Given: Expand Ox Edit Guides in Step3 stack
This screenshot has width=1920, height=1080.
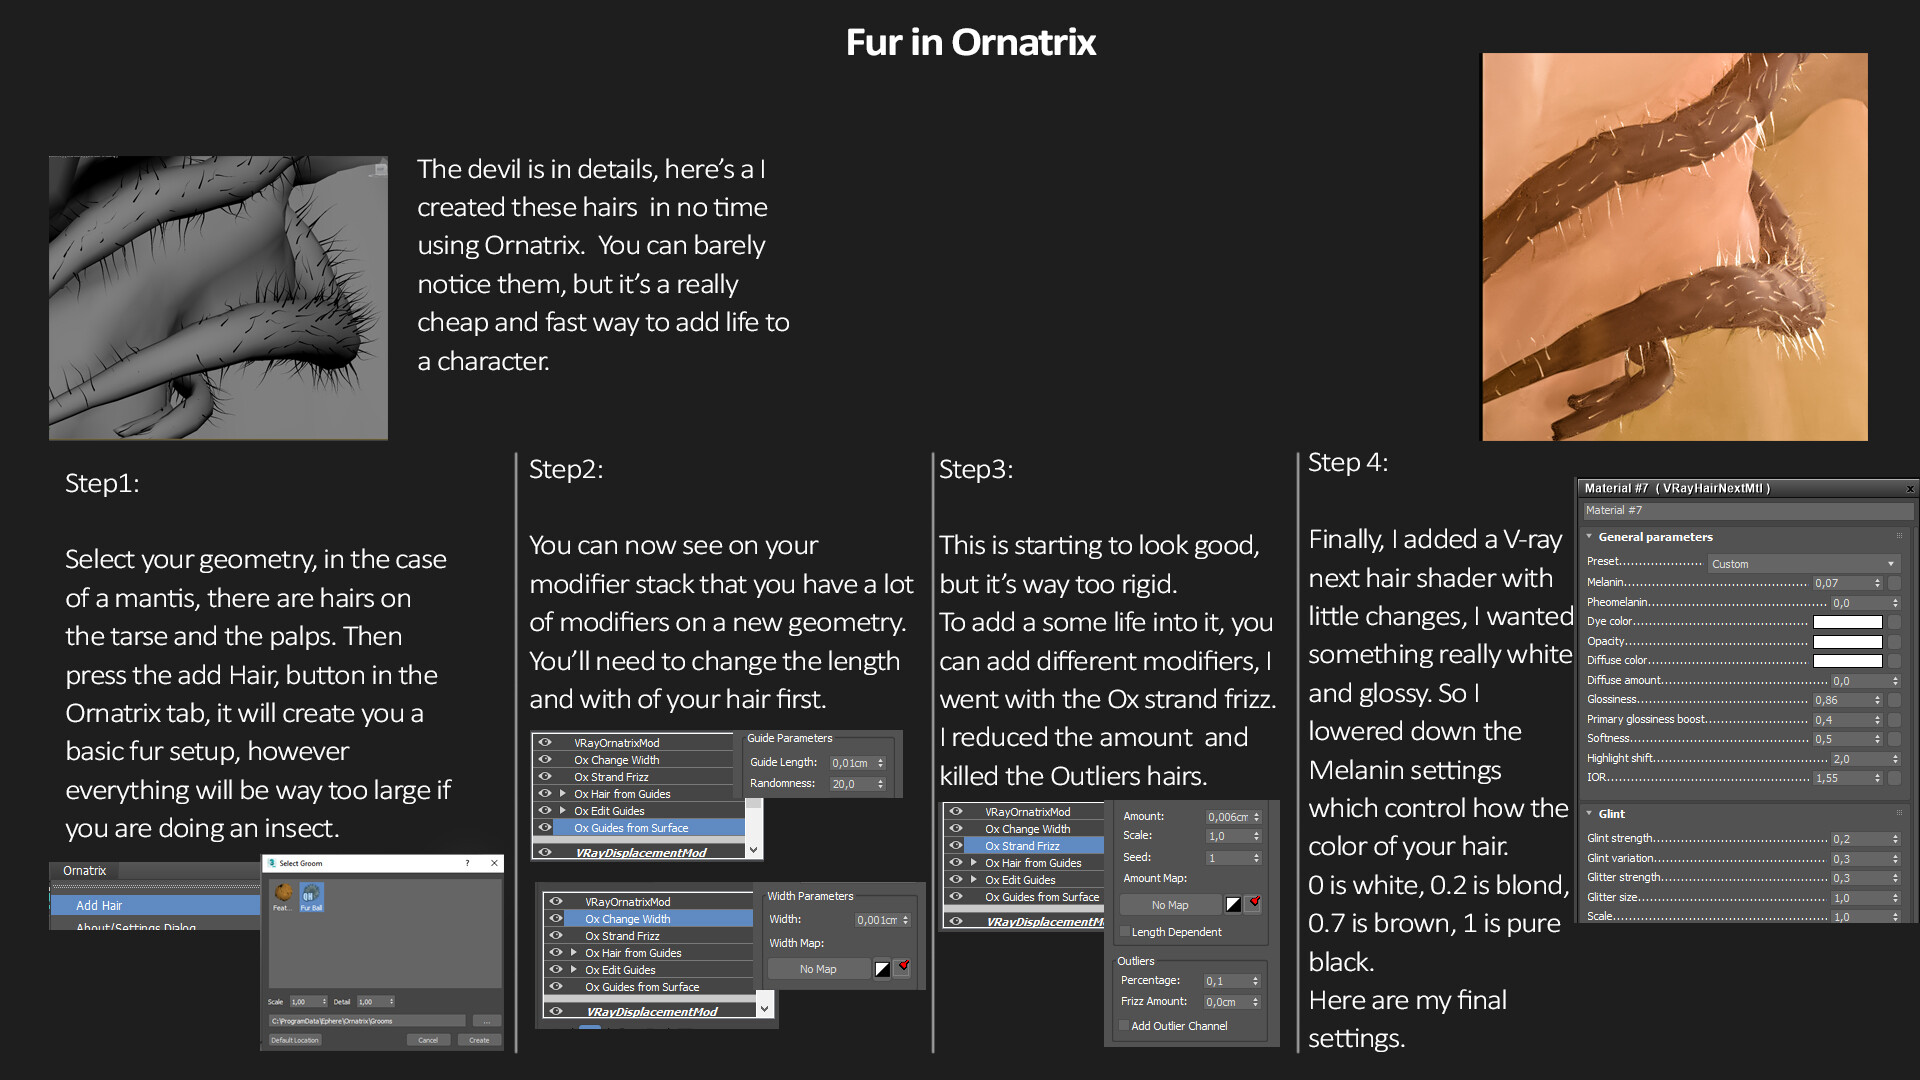Looking at the screenshot, I should pyautogui.click(x=974, y=880).
